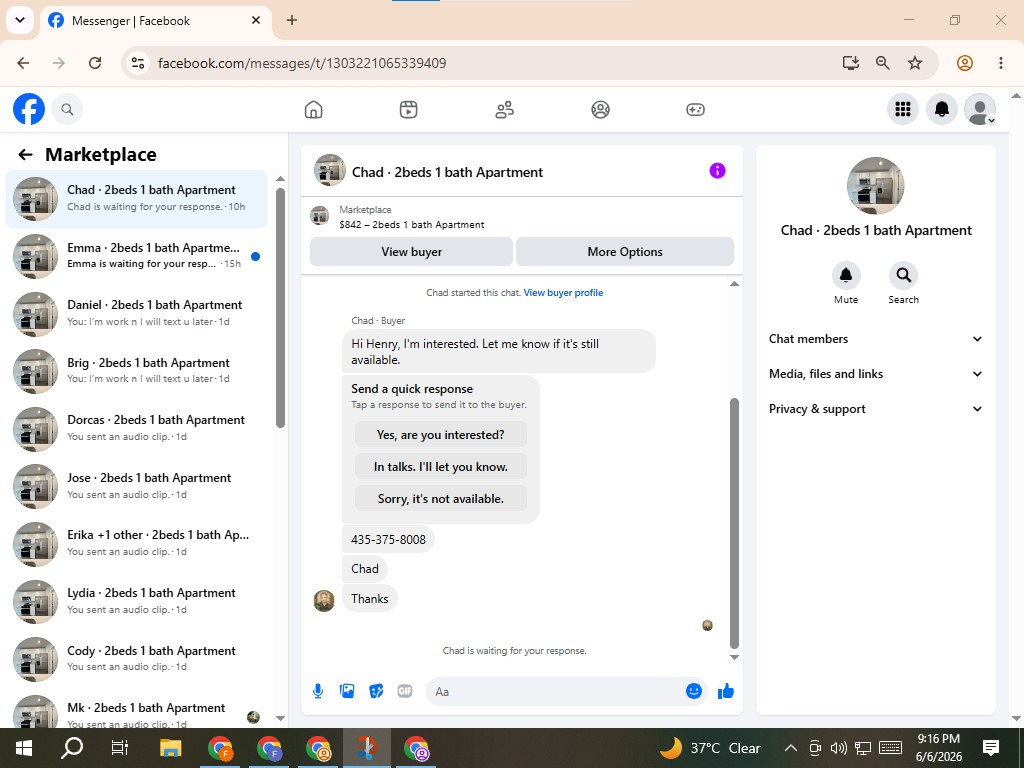
Task: Send quick reply 'Sorry, it's not available.'
Action: (441, 499)
